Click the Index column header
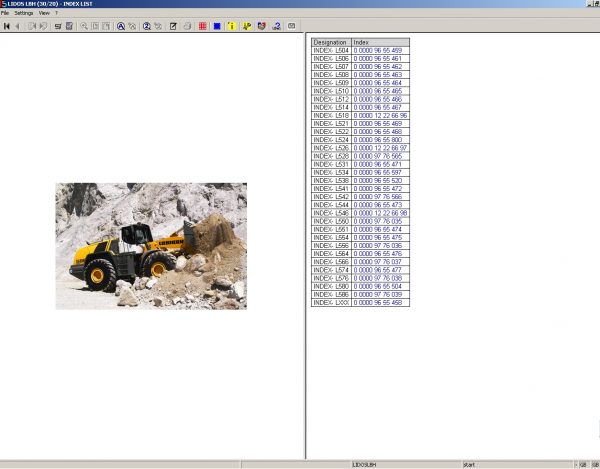This screenshot has height=469, width=600. (x=380, y=42)
